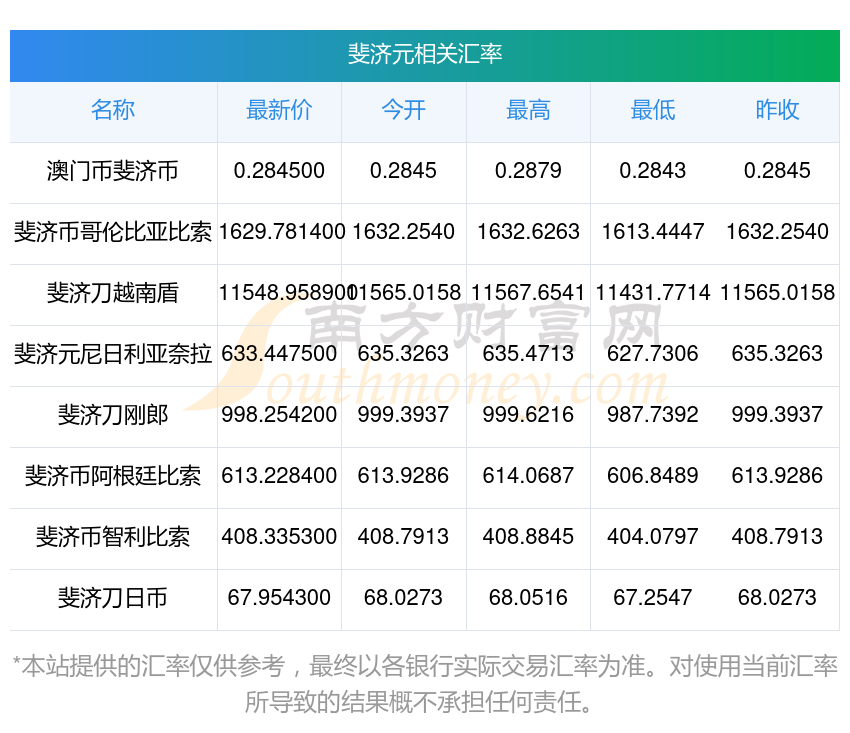Image resolution: width=850 pixels, height=733 pixels.
Task: Click the 斐济刀刚郎 row label
Action: 113,415
